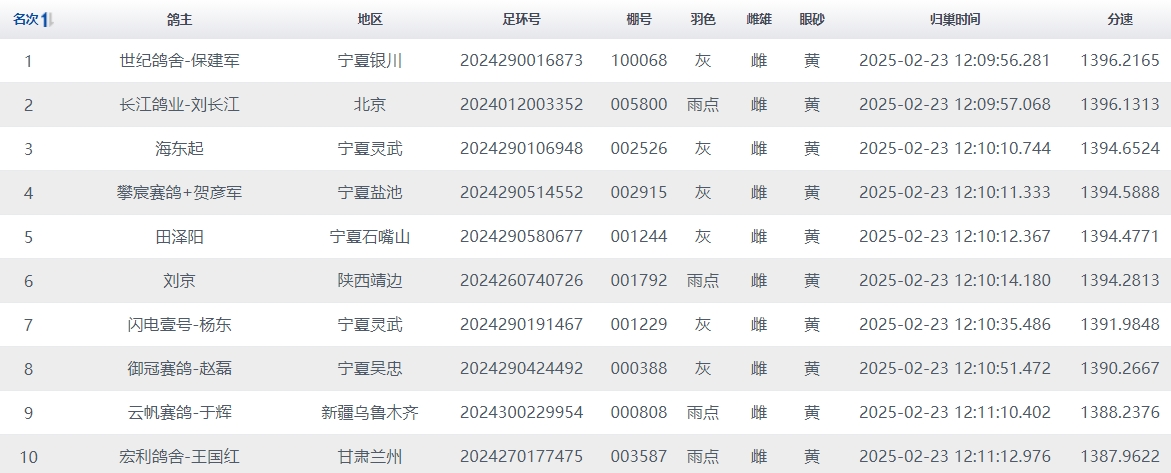
Task: Click the 棚号 column header
Action: [638, 20]
